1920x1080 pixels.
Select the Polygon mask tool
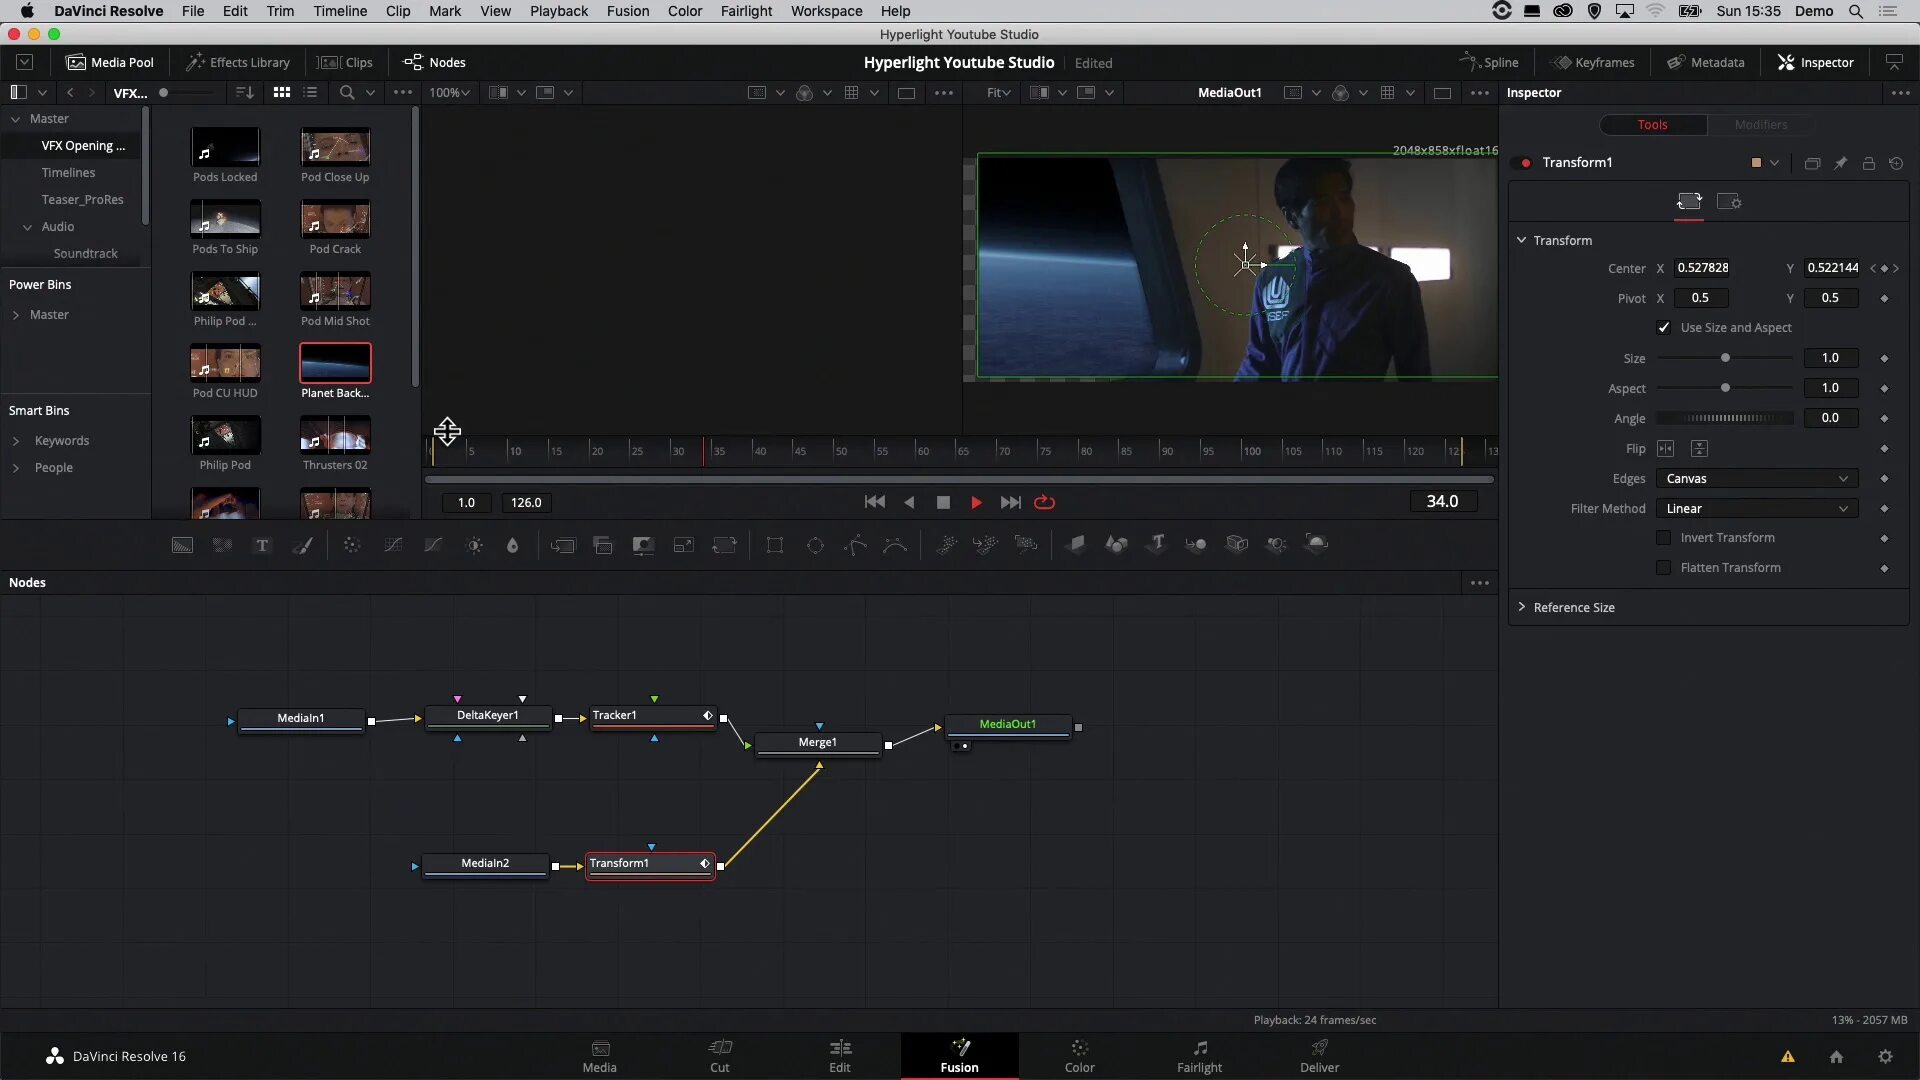click(x=856, y=545)
